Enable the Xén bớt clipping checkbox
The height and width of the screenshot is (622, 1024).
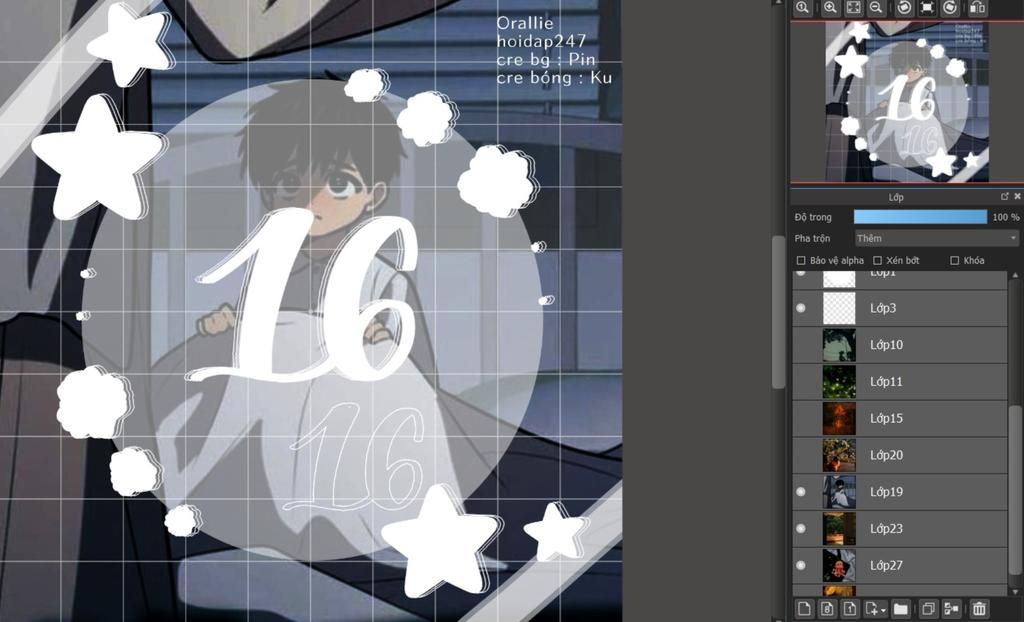click(x=878, y=261)
